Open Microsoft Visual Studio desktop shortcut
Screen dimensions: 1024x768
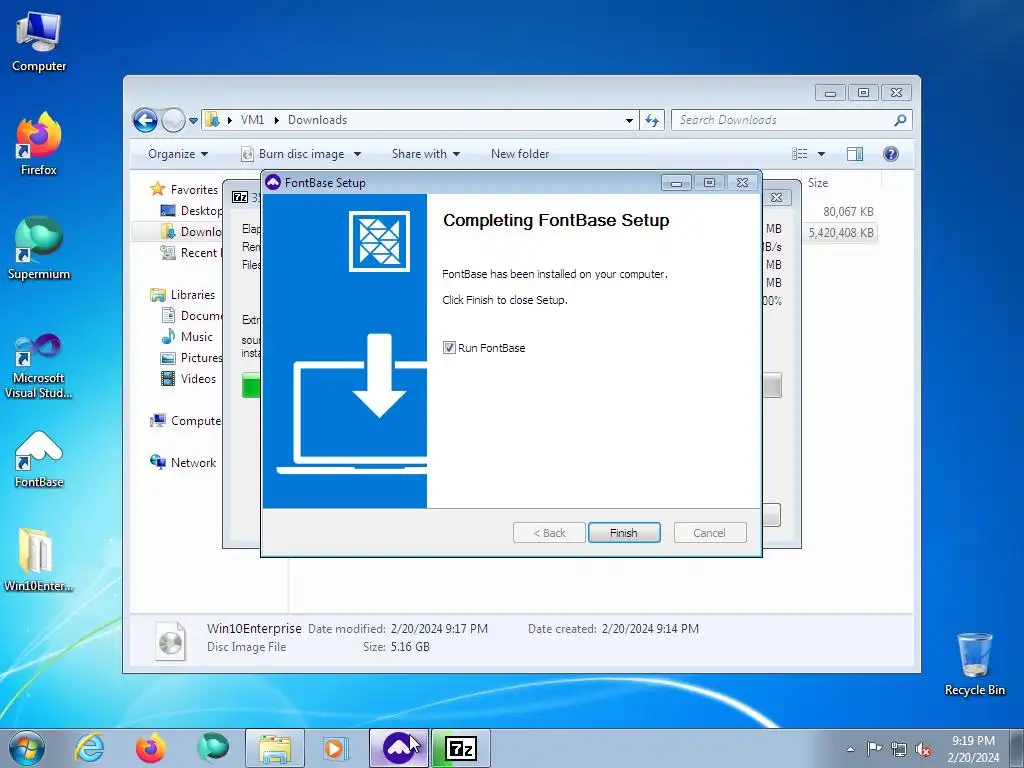(x=39, y=366)
